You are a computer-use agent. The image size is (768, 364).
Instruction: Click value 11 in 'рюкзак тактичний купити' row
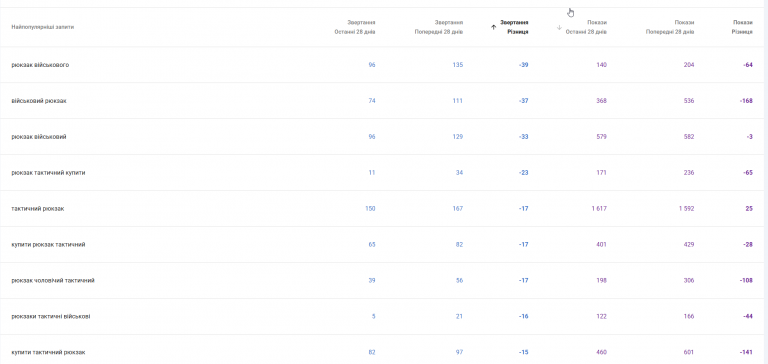click(372, 173)
